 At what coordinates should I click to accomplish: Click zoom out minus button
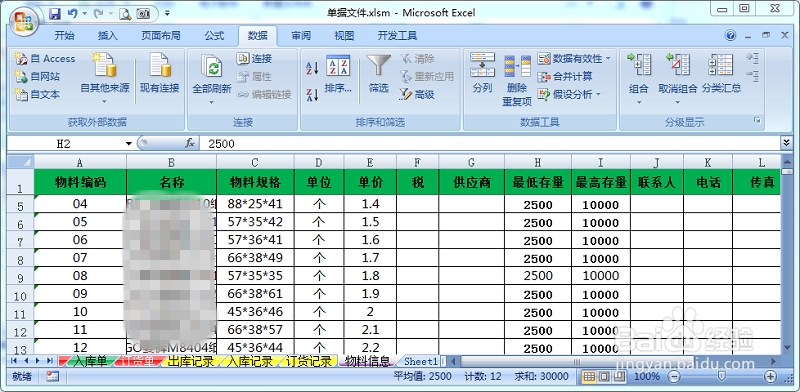674,377
